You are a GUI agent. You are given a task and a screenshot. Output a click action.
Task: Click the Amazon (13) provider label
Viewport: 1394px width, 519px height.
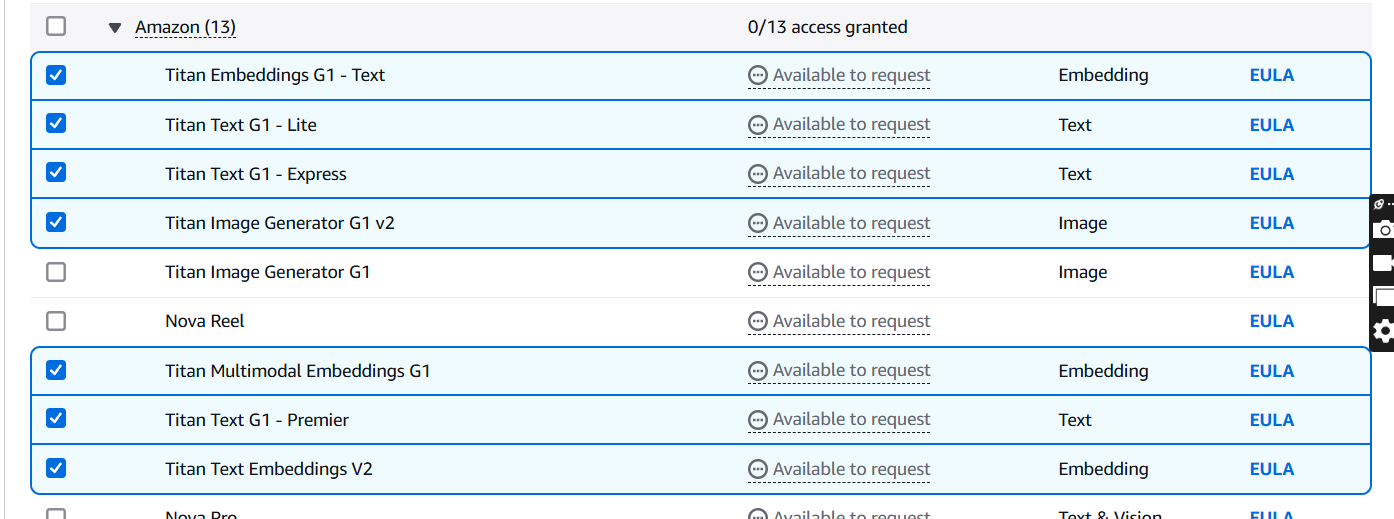[186, 28]
